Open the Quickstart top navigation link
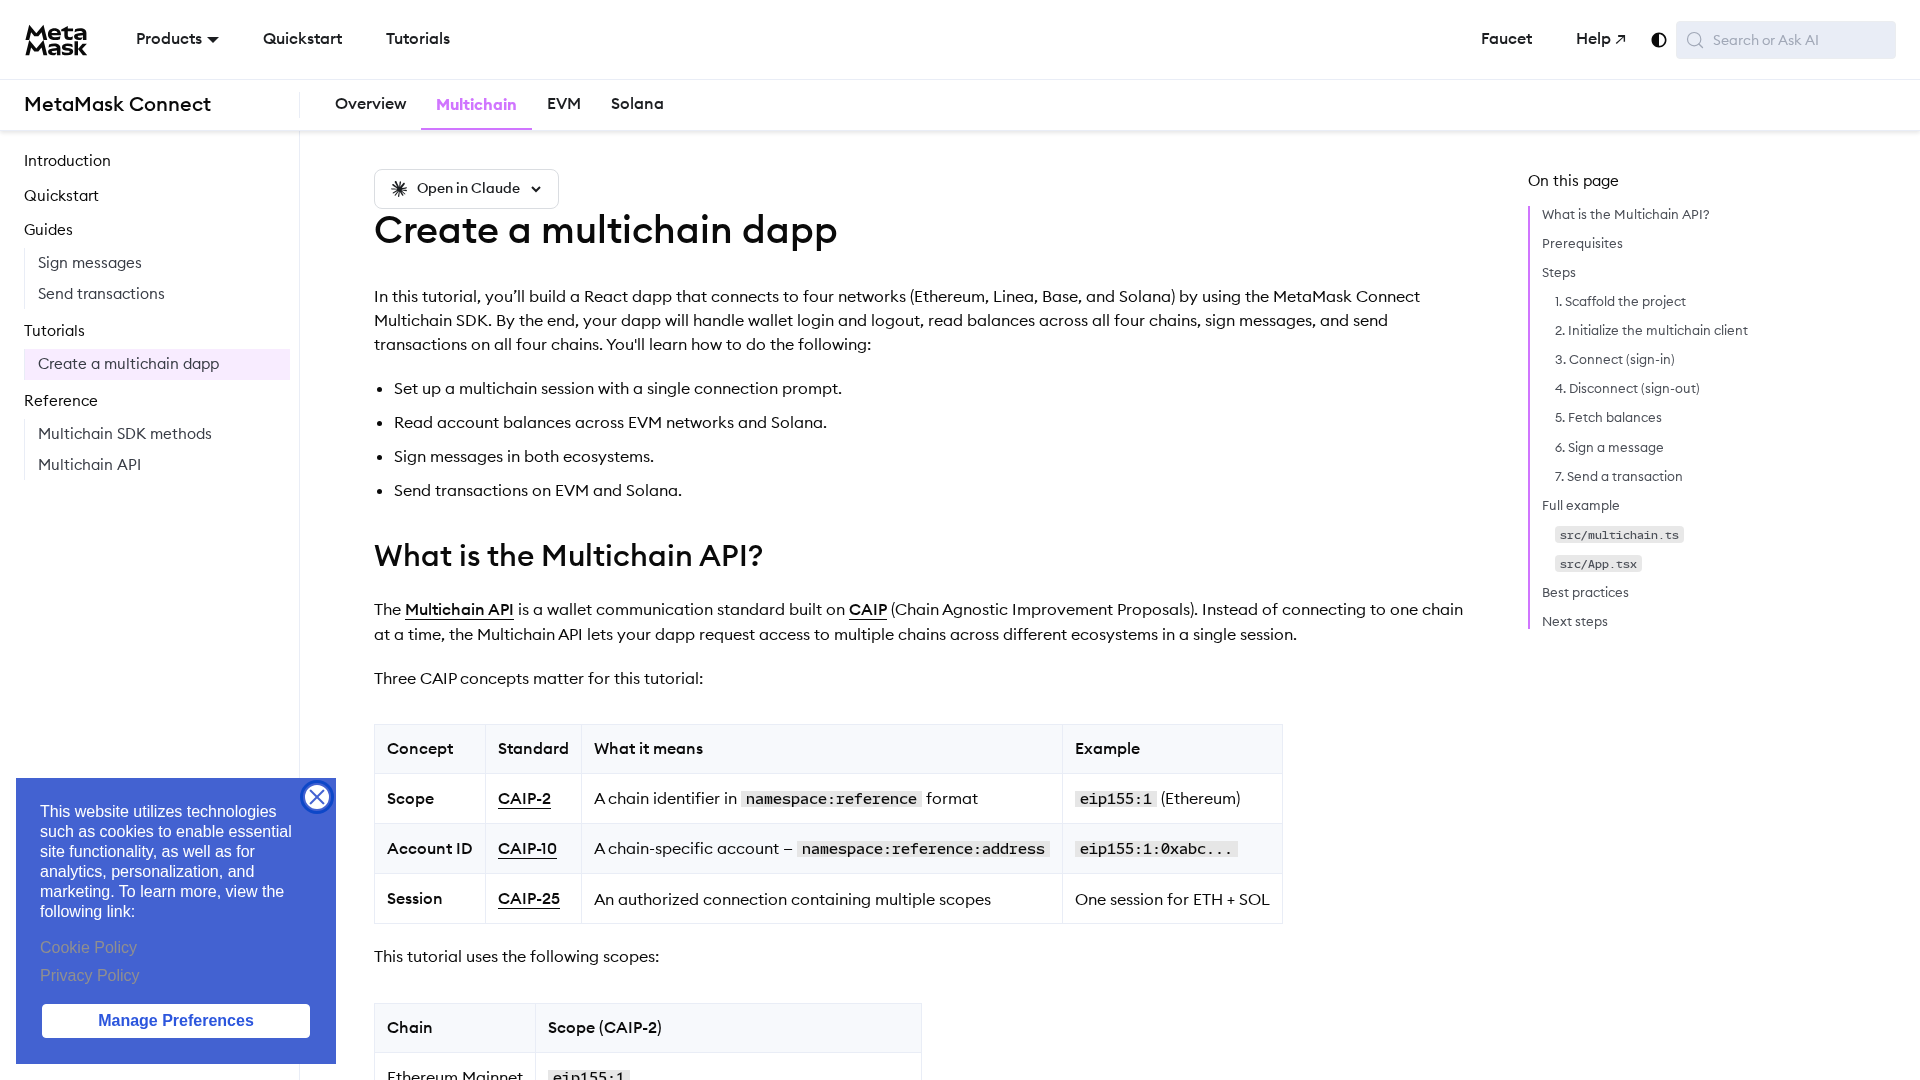The width and height of the screenshot is (1920, 1080). click(302, 39)
